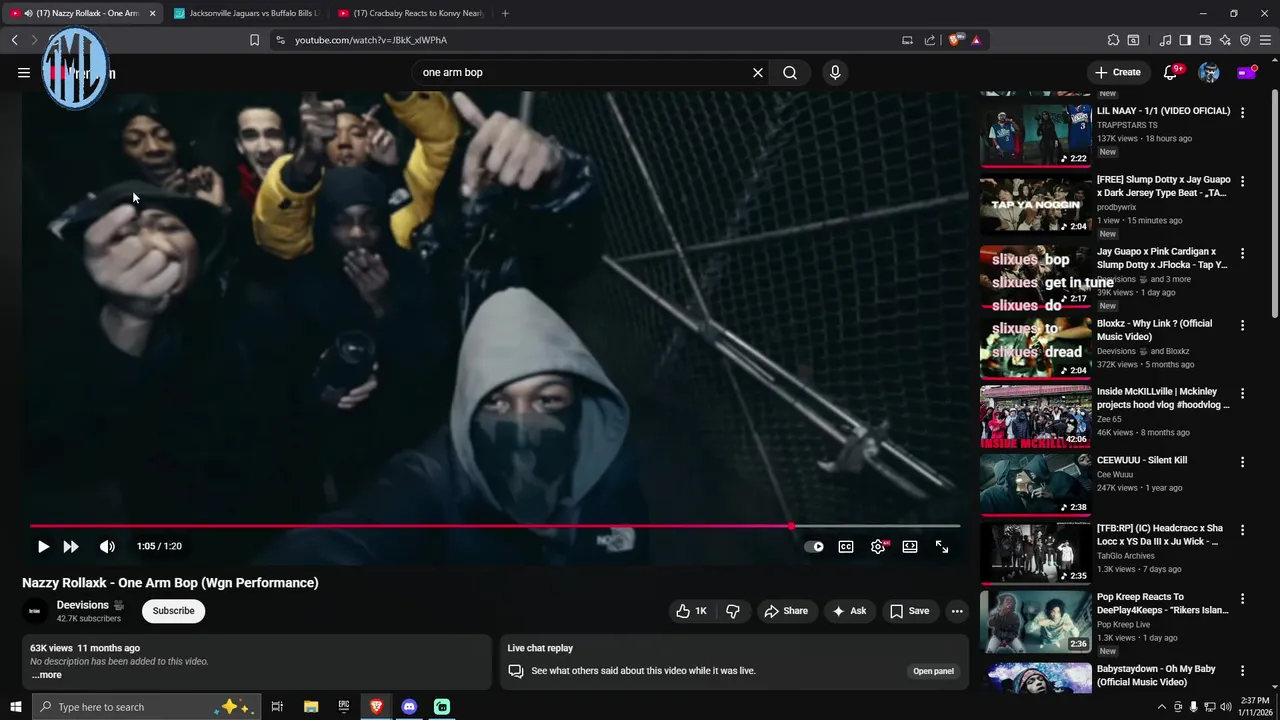Viewport: 1280px width, 720px height.
Task: Skip to the next video
Action: [x=71, y=547]
